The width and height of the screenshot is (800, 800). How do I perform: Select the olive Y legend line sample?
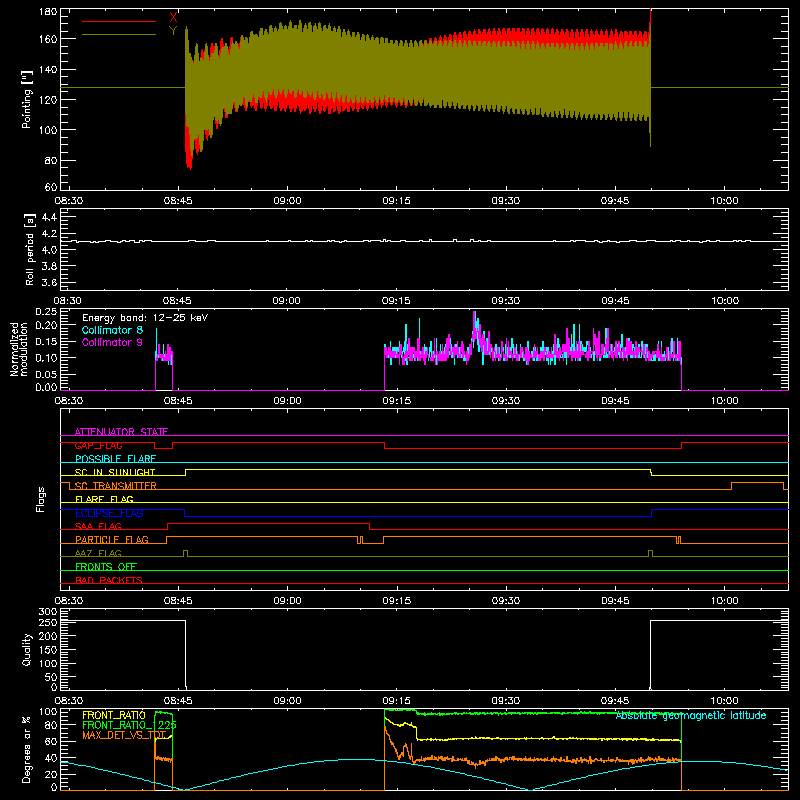pos(119,34)
